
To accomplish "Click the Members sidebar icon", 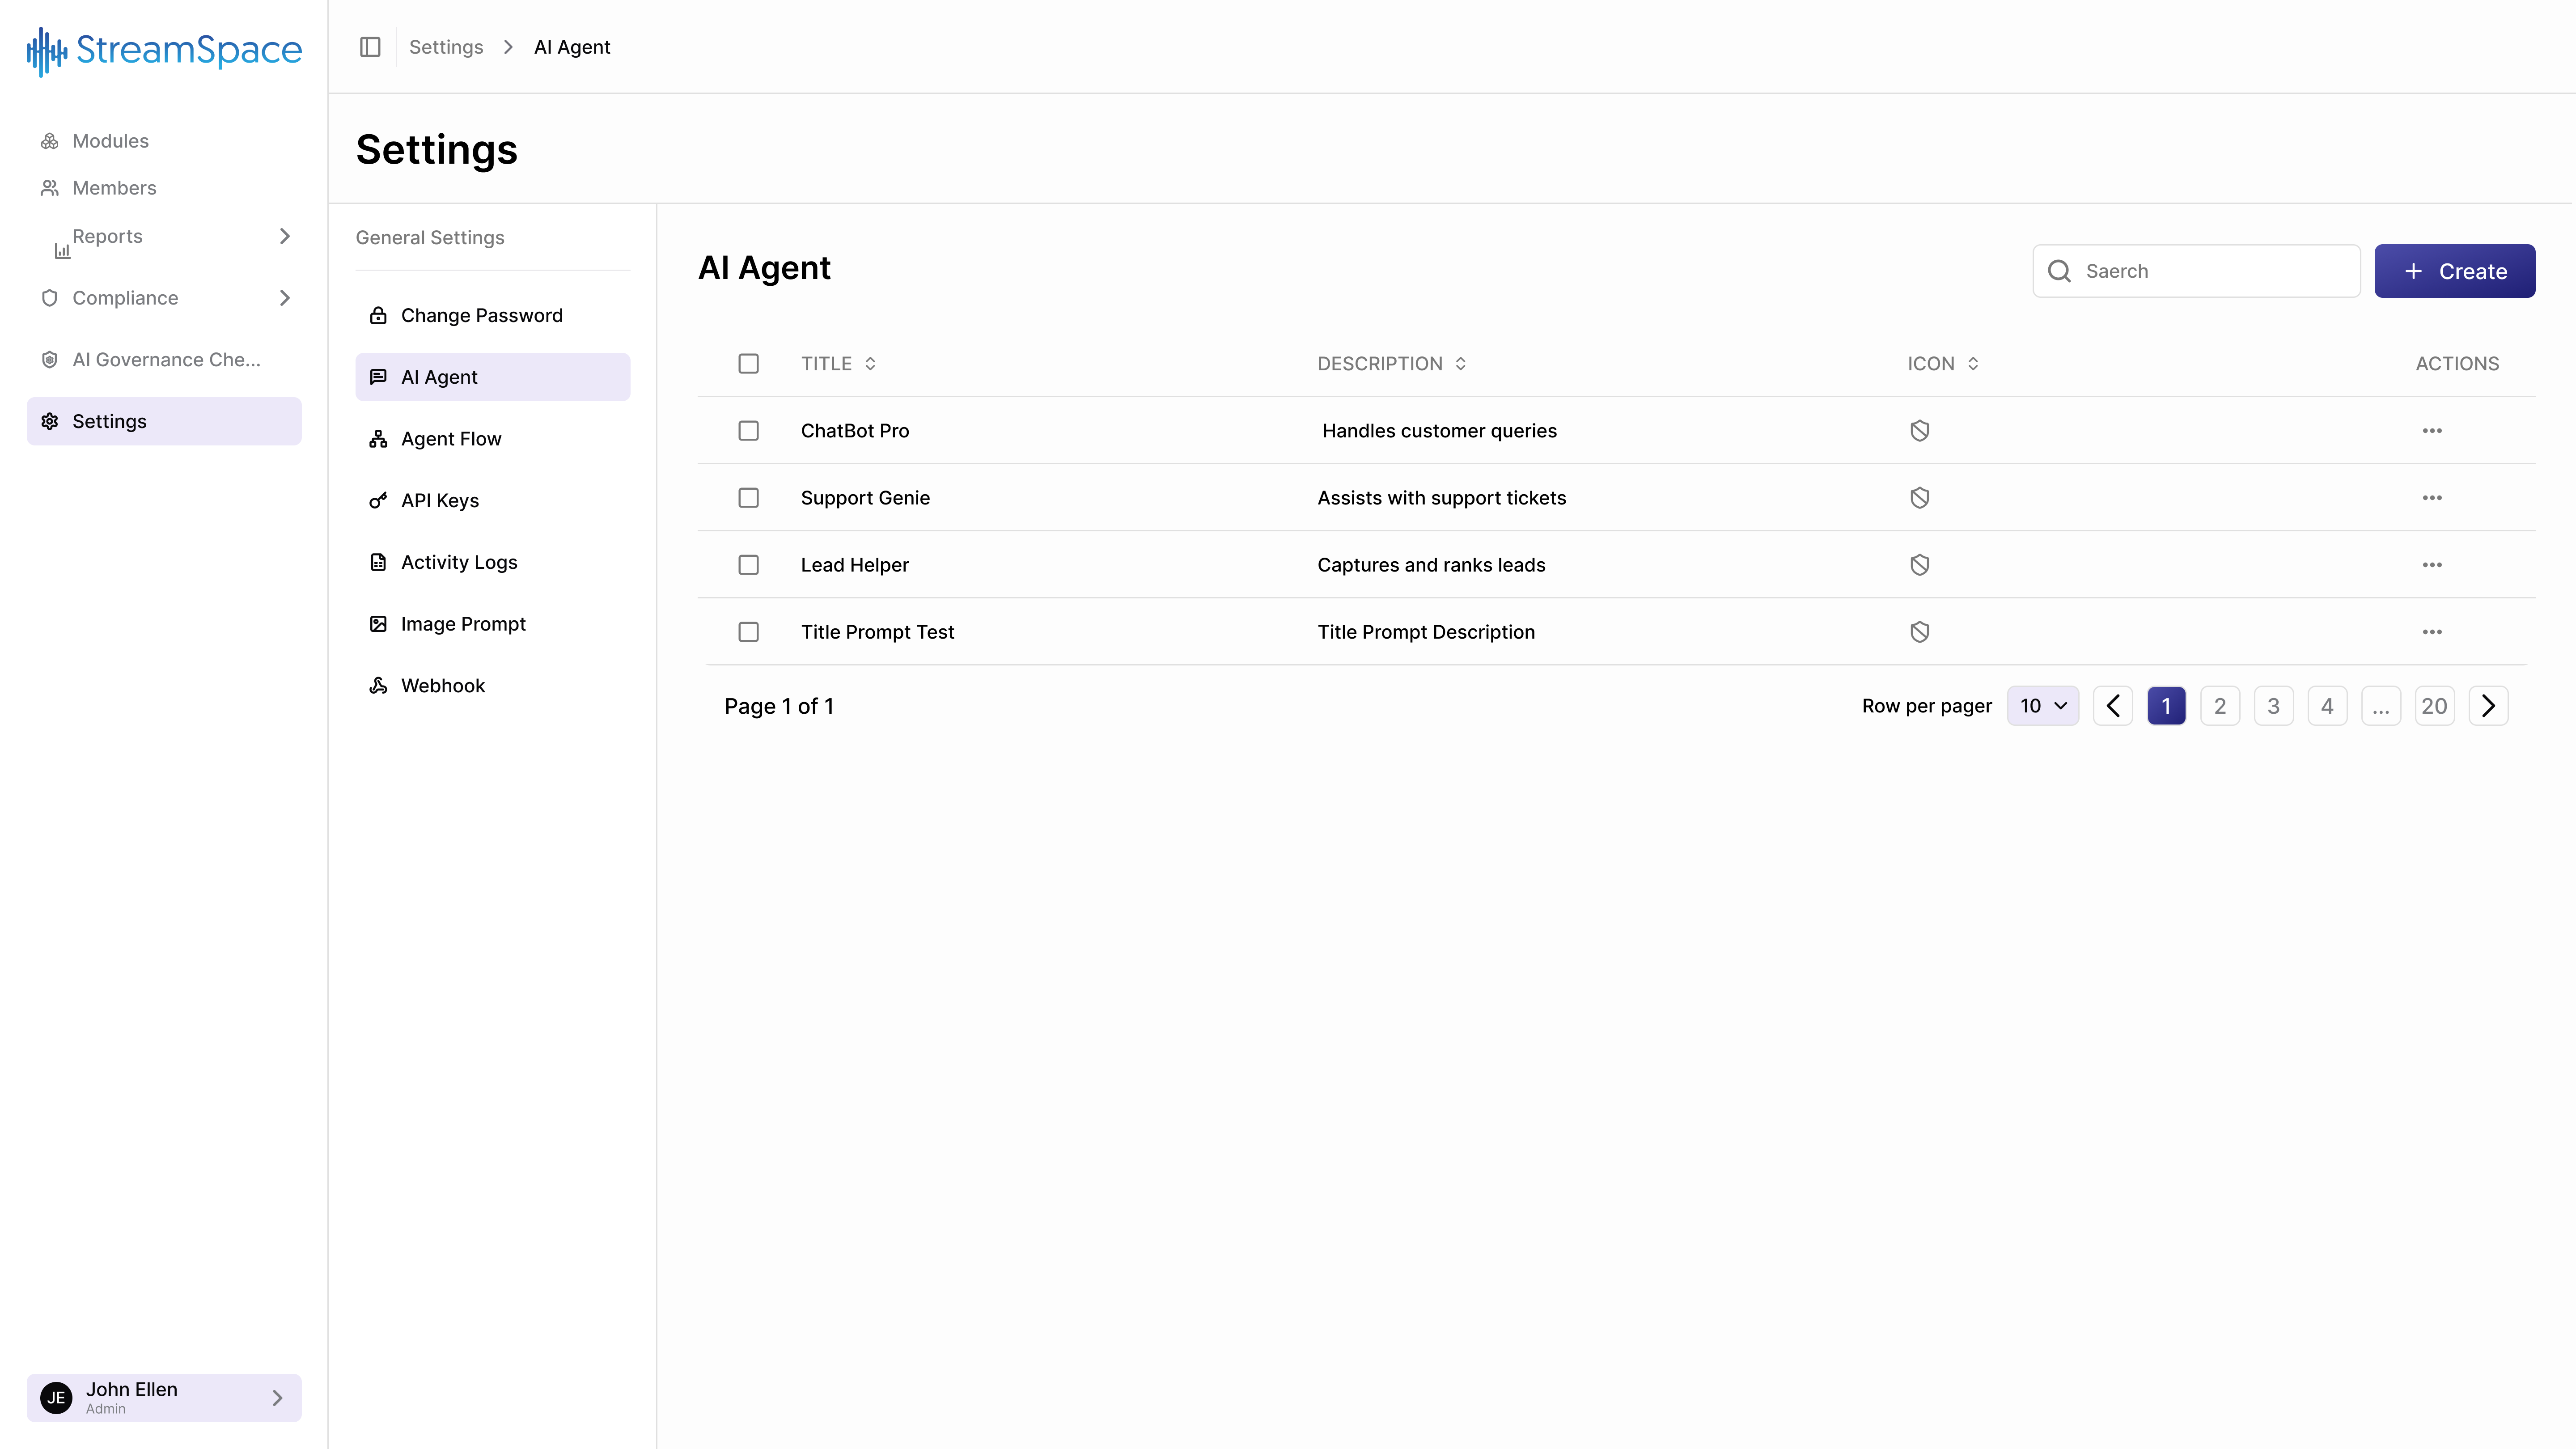I will coord(49,188).
